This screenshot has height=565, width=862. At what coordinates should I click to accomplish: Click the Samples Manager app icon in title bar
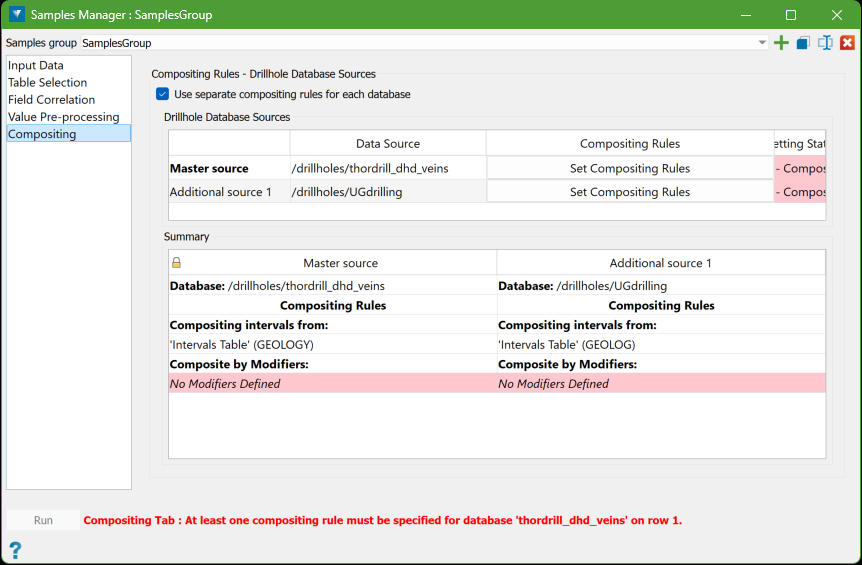16,15
